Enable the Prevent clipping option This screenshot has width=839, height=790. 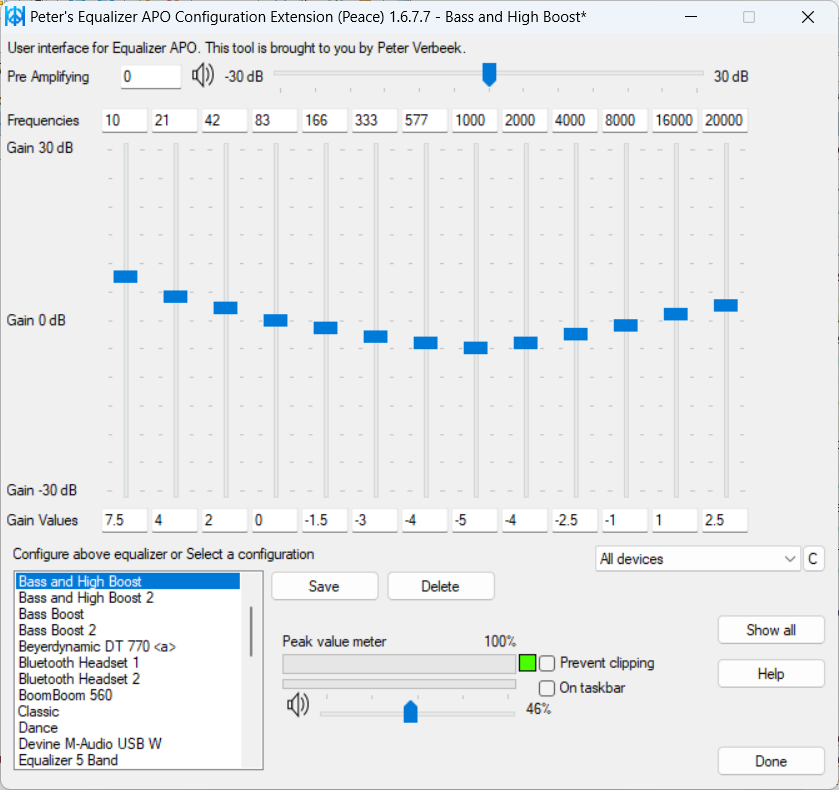pos(547,663)
